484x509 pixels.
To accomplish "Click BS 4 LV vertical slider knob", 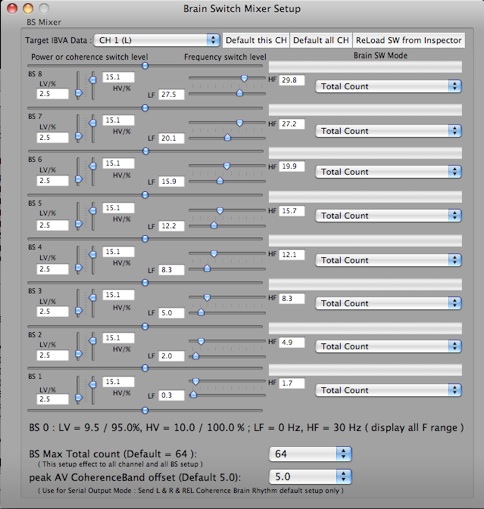I will [x=79, y=268].
